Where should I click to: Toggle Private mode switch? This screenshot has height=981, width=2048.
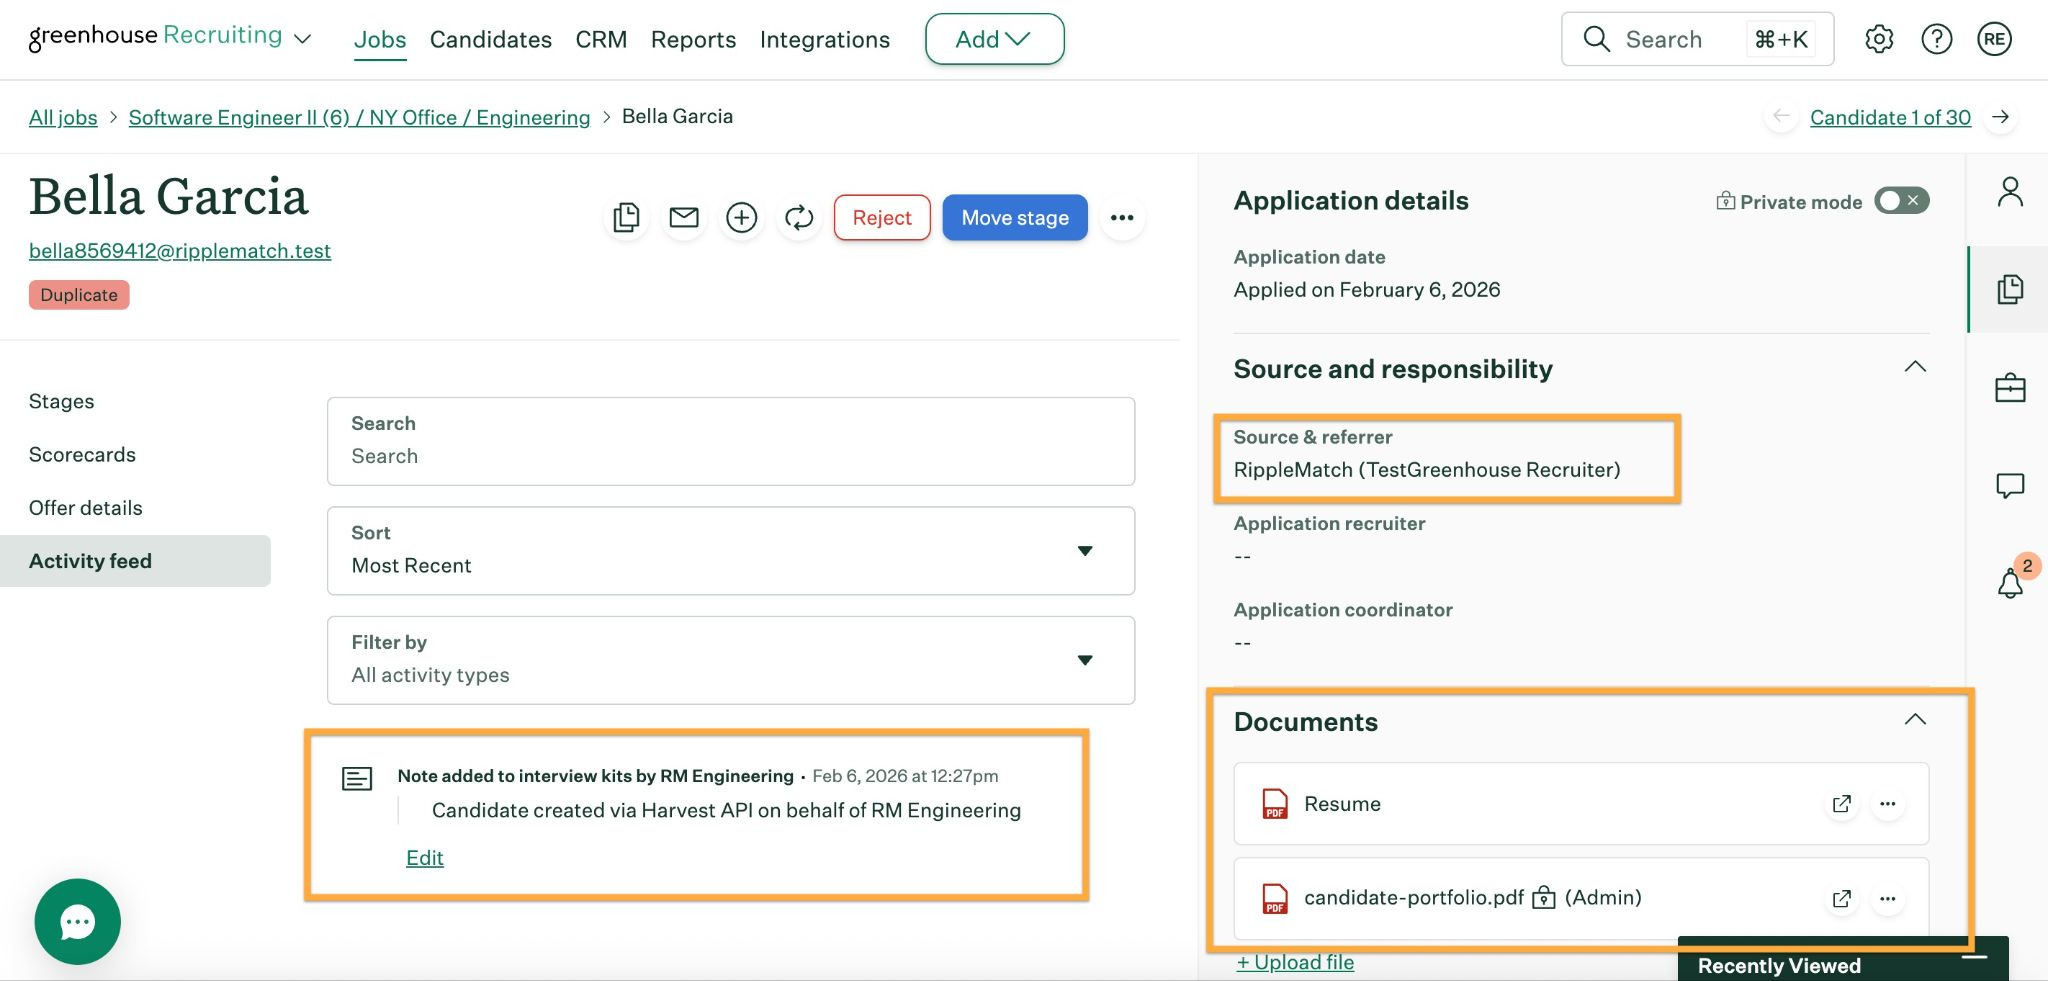tap(1901, 201)
